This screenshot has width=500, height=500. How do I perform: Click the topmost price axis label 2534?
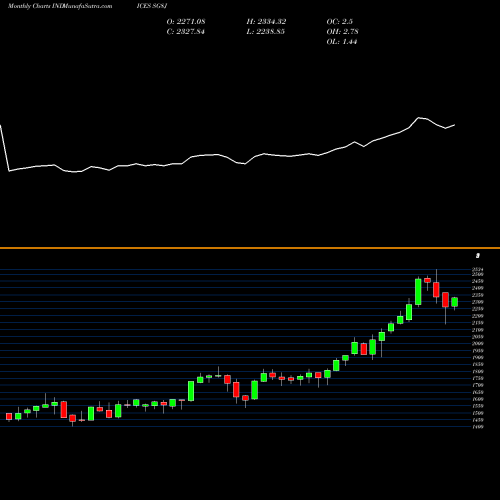point(478,269)
